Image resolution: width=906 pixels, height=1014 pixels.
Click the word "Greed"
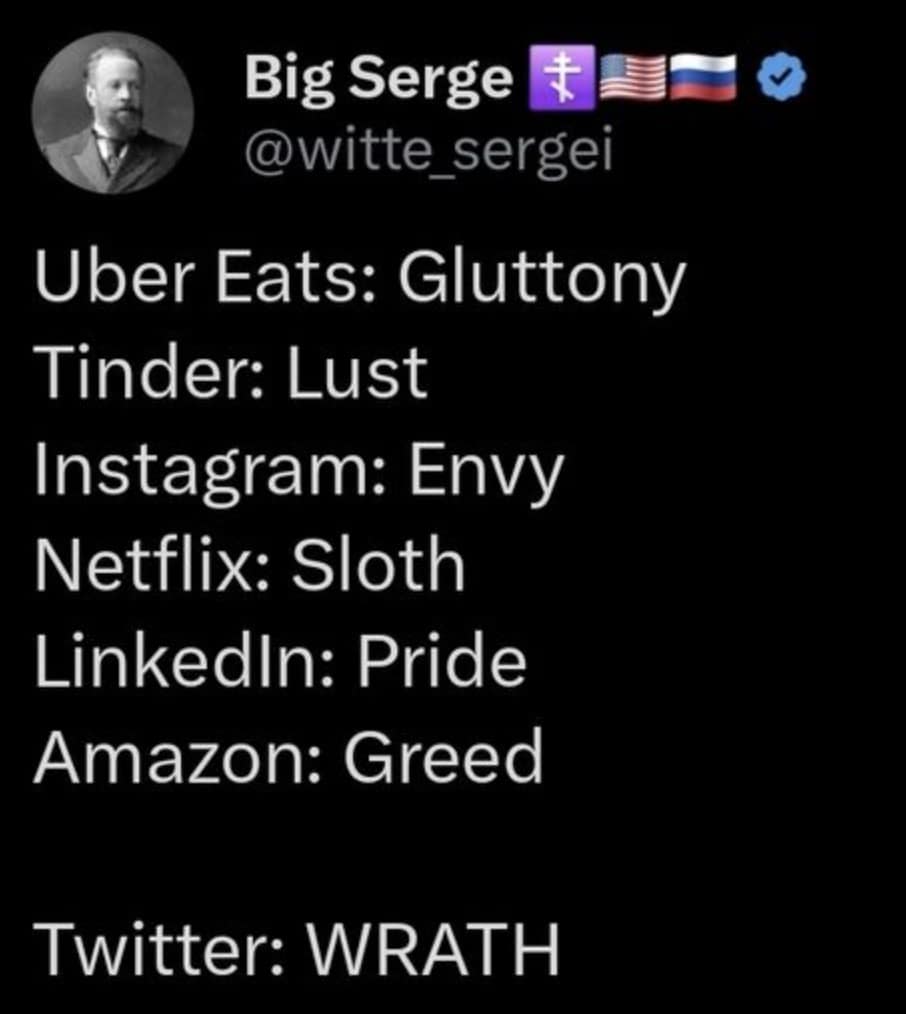pos(443,755)
